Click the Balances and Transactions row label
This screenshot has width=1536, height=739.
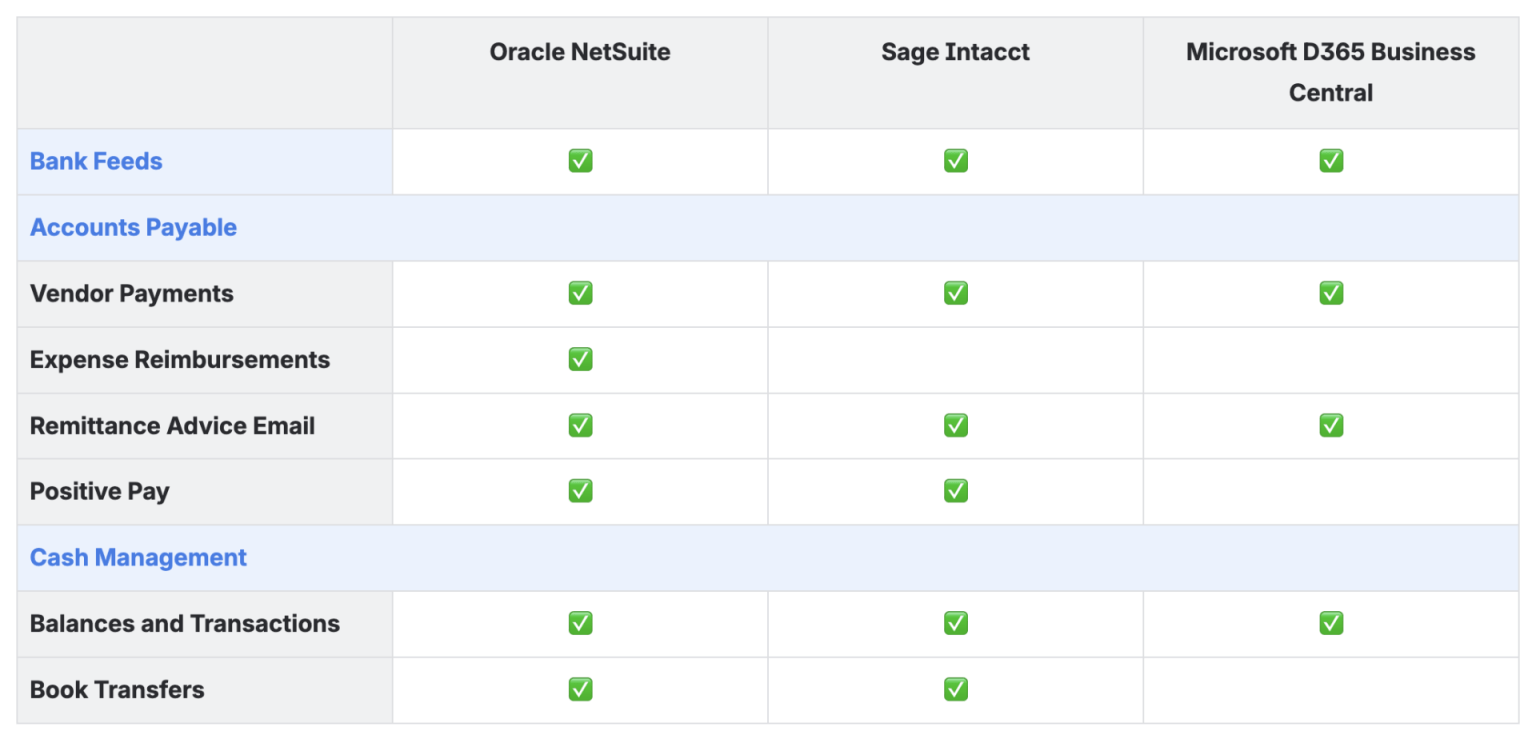(185, 623)
